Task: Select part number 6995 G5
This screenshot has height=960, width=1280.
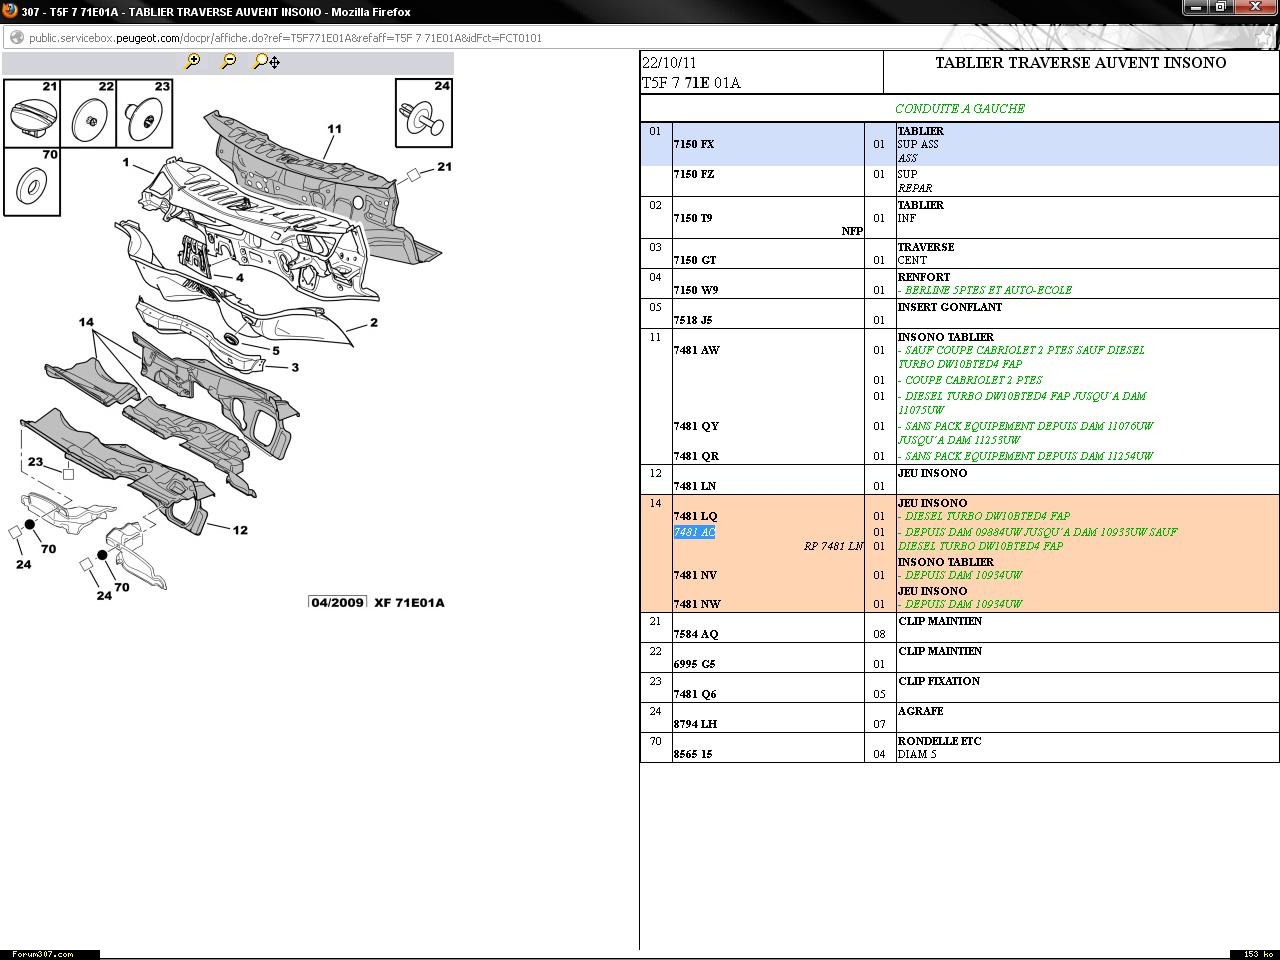Action: 694,664
